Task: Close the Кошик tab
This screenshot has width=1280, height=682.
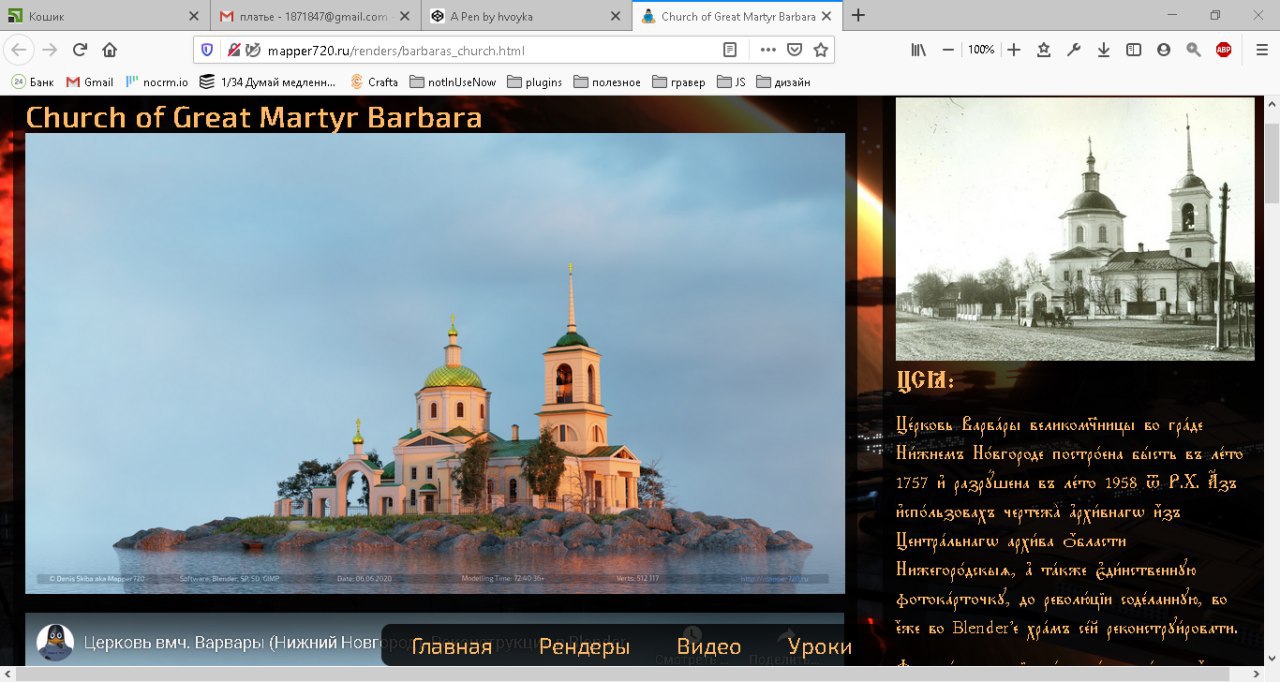Action: (194, 16)
